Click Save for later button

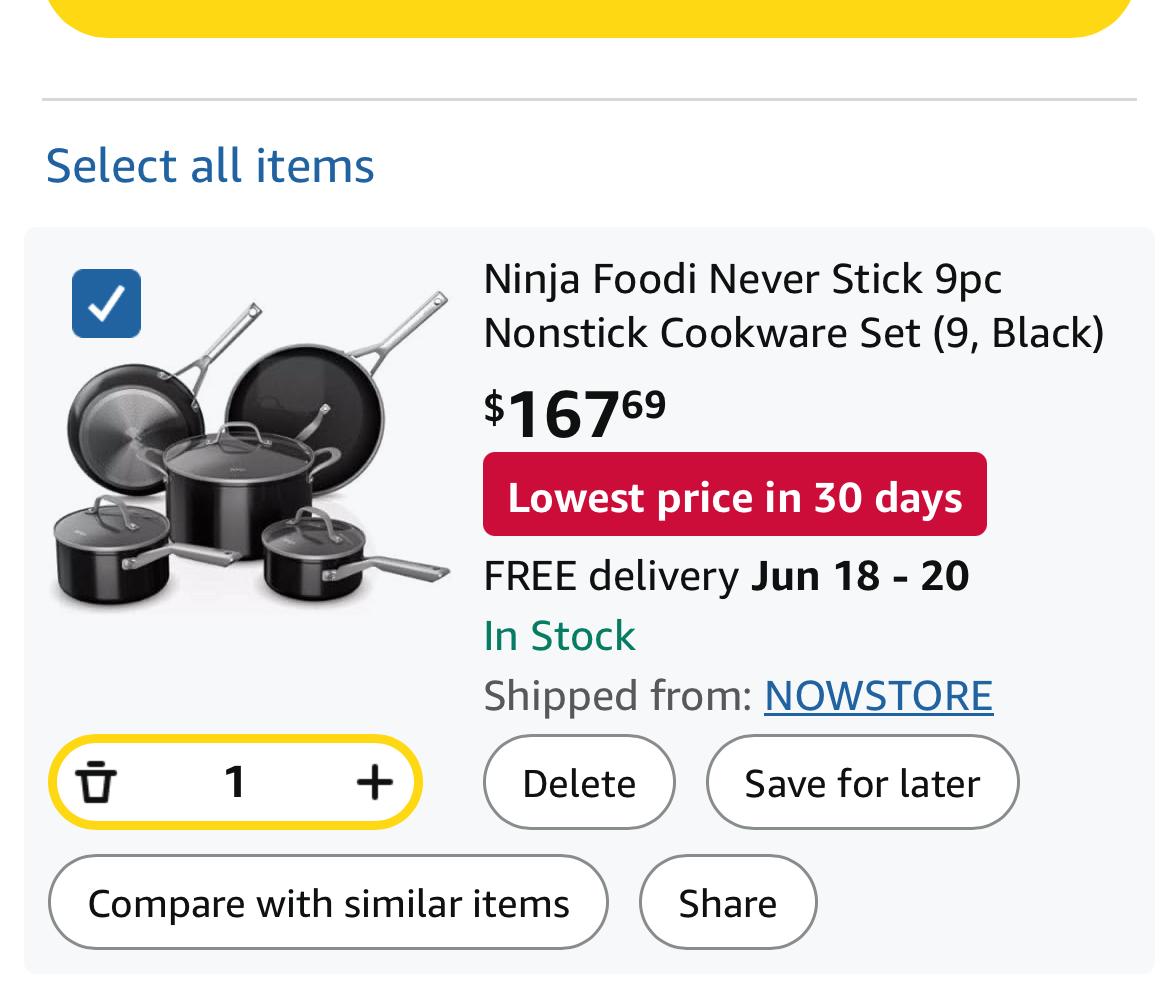pos(863,782)
